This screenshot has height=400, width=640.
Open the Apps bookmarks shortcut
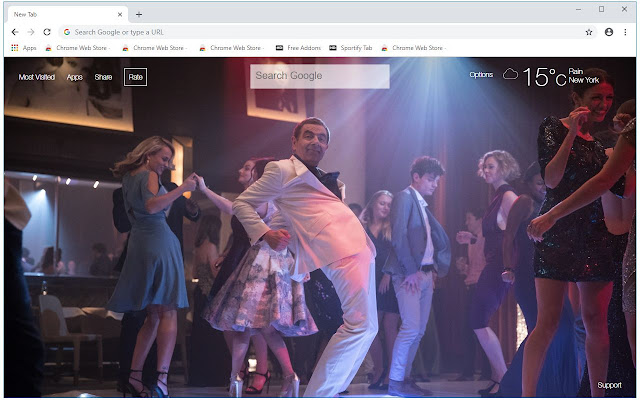[x=24, y=48]
